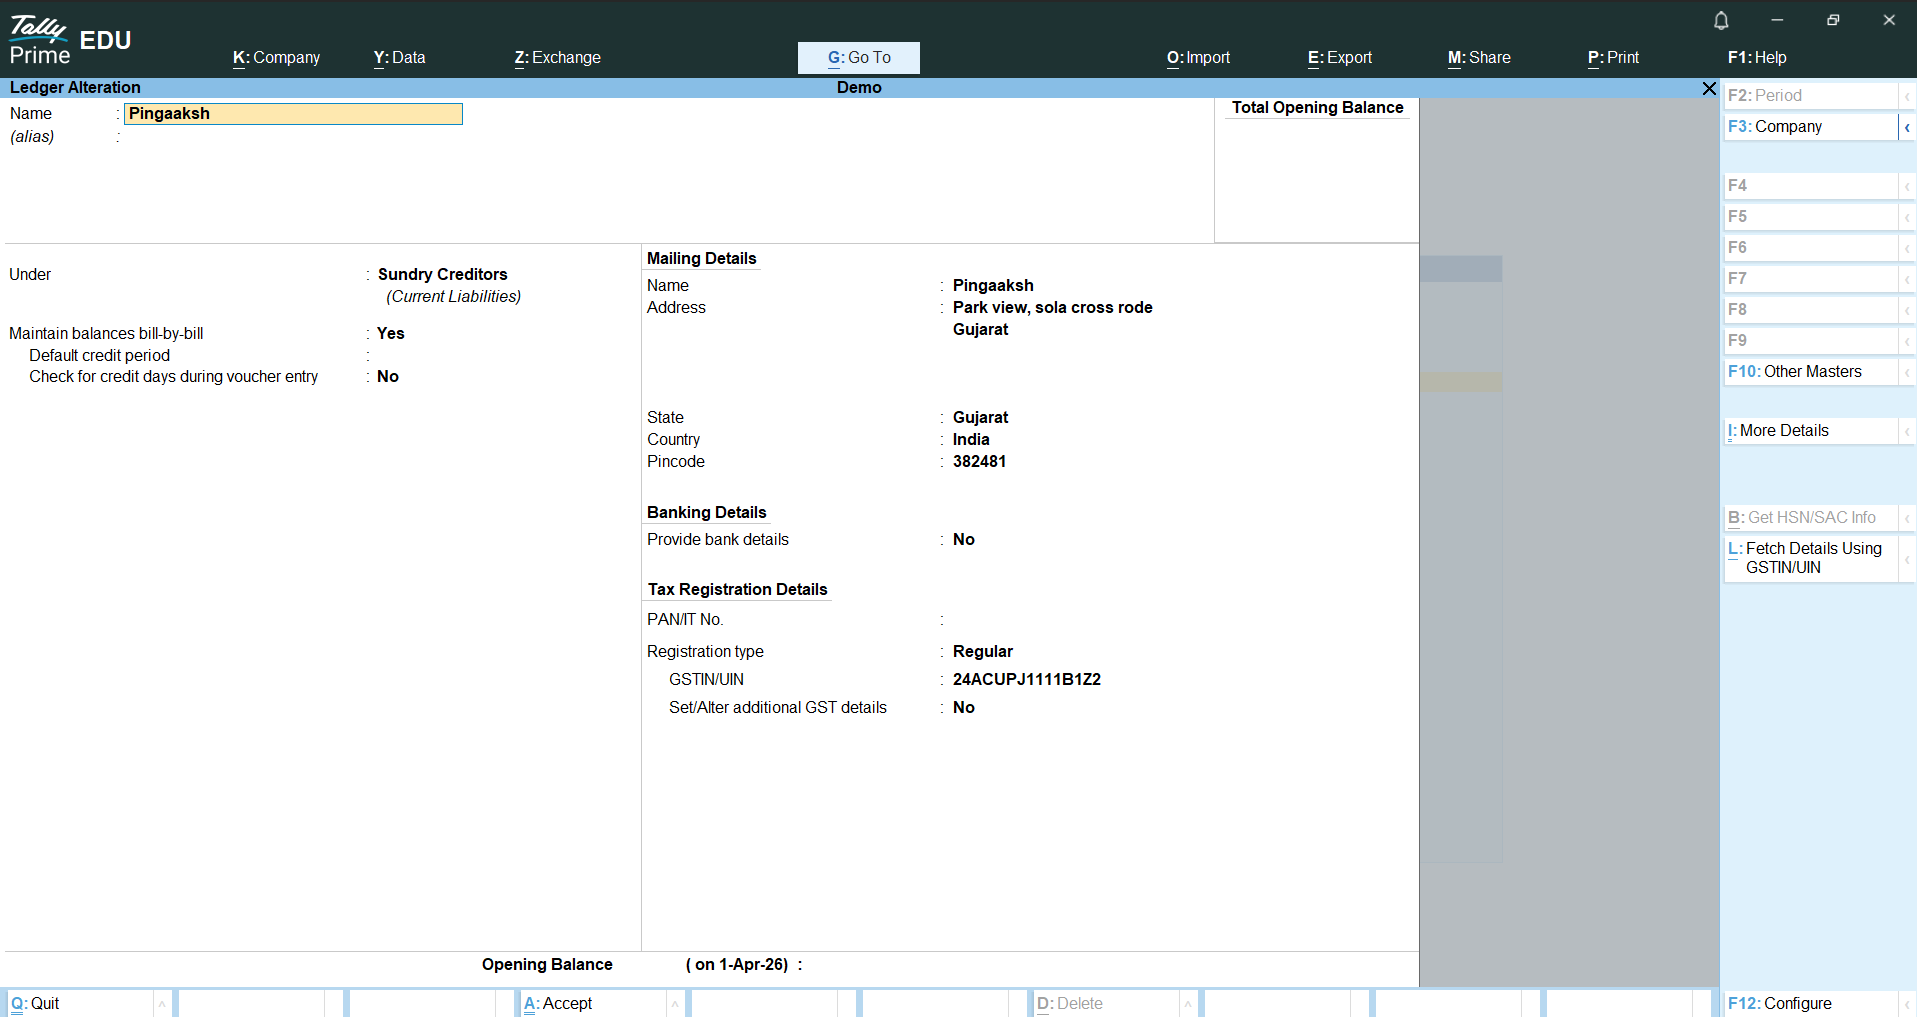Viewport: 1917px width, 1017px height.
Task: Click the Country value India
Action: [x=971, y=439]
